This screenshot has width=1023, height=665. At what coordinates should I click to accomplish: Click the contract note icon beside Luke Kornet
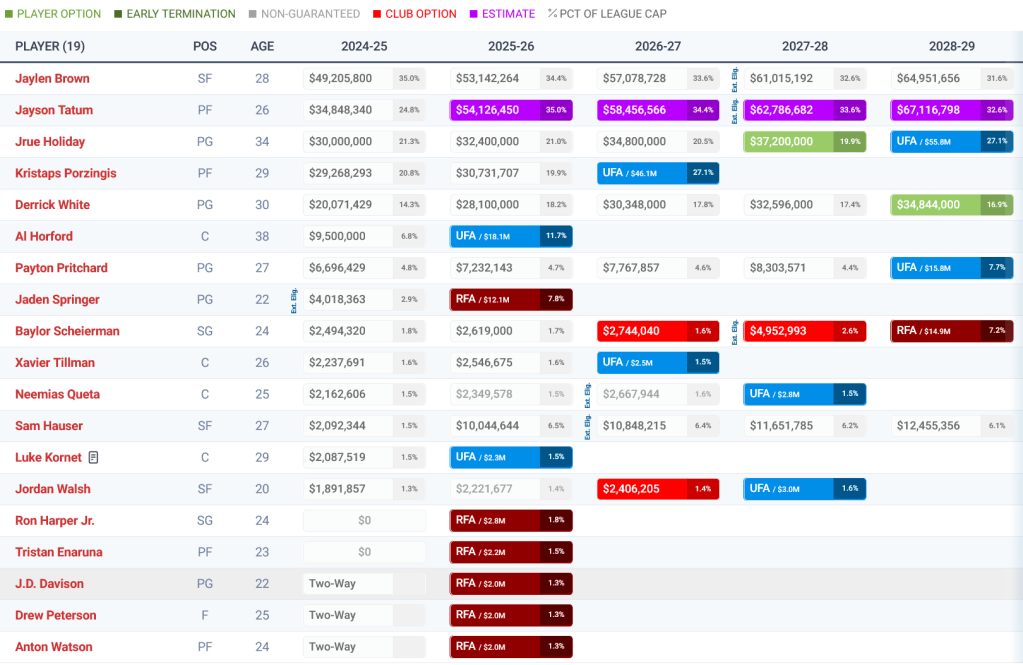tap(93, 458)
